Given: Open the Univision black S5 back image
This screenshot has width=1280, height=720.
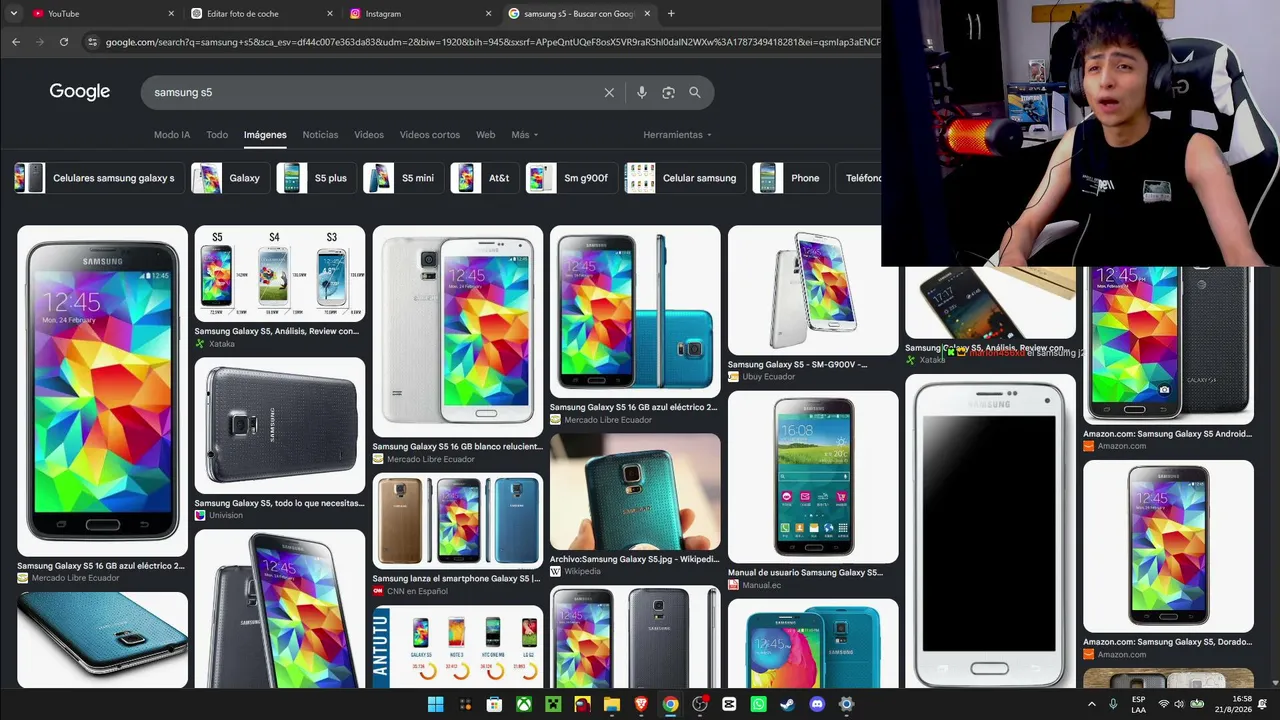Looking at the screenshot, I should 280,425.
